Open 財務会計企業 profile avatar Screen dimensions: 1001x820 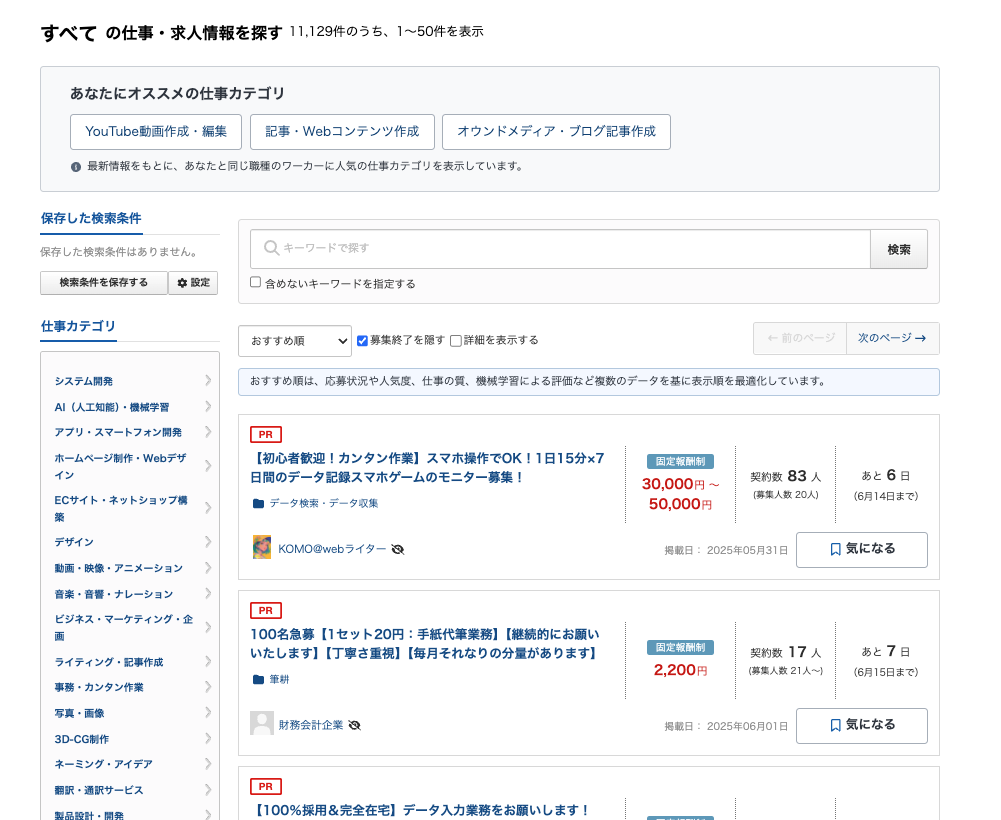tap(262, 724)
